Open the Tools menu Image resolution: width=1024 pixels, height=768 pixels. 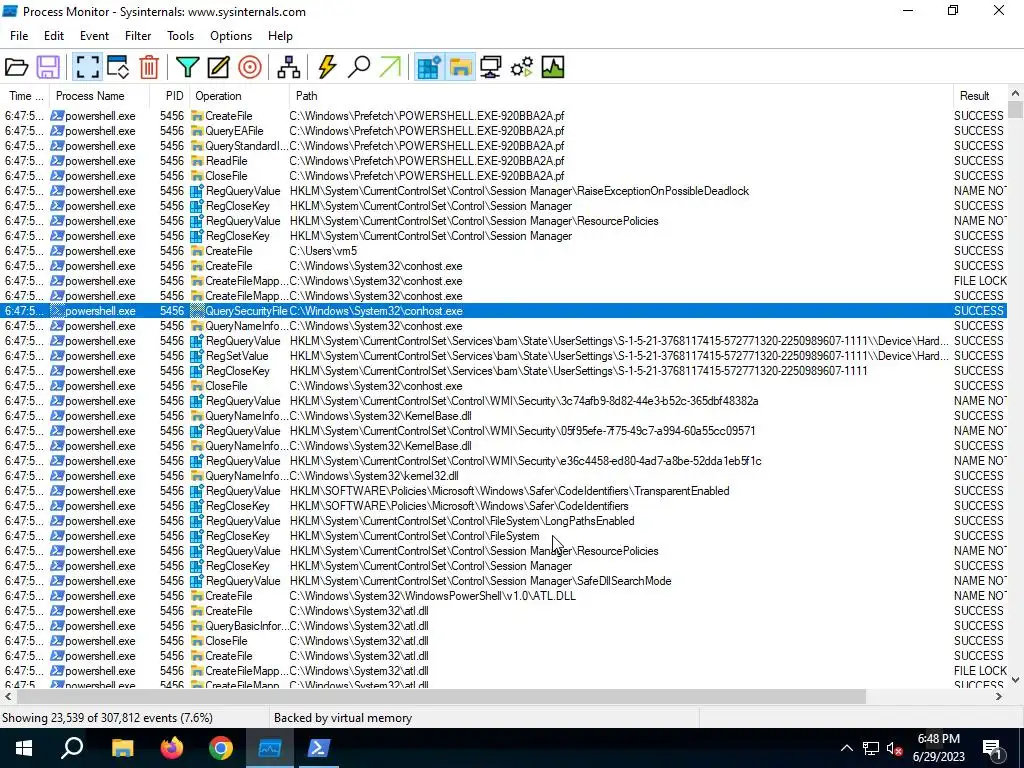[180, 36]
